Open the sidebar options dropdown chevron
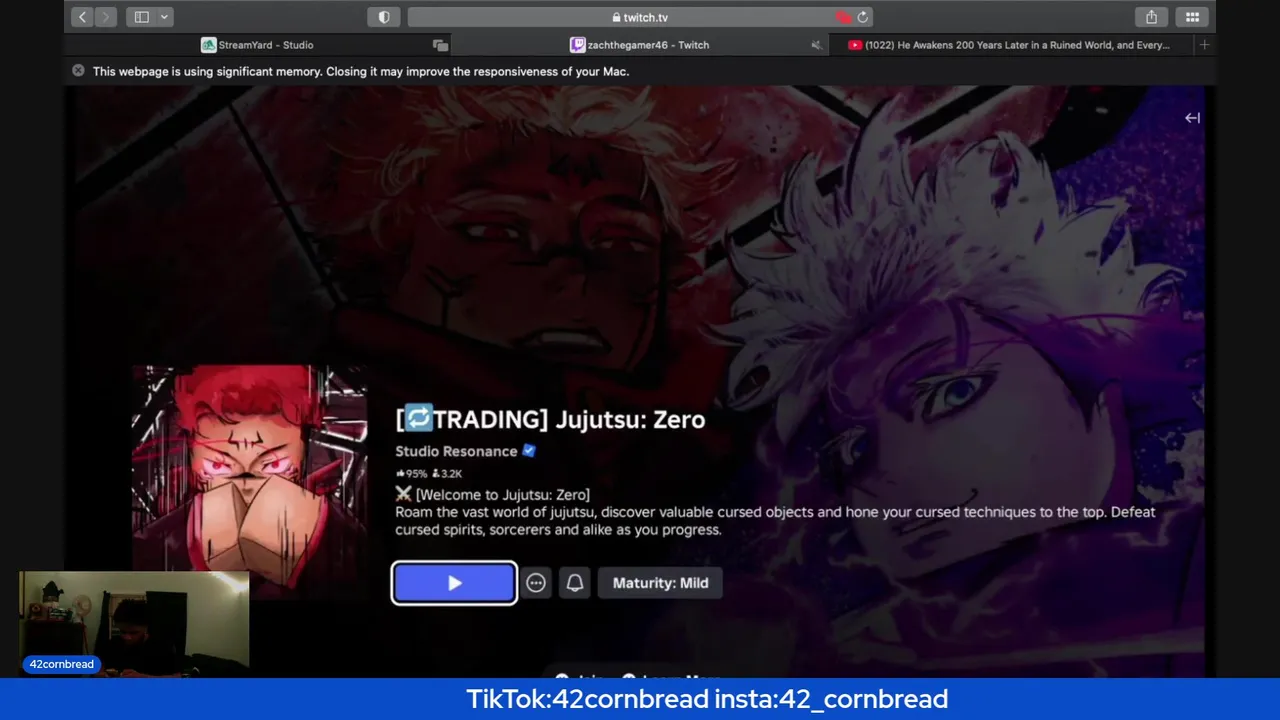The width and height of the screenshot is (1280, 720). [165, 17]
